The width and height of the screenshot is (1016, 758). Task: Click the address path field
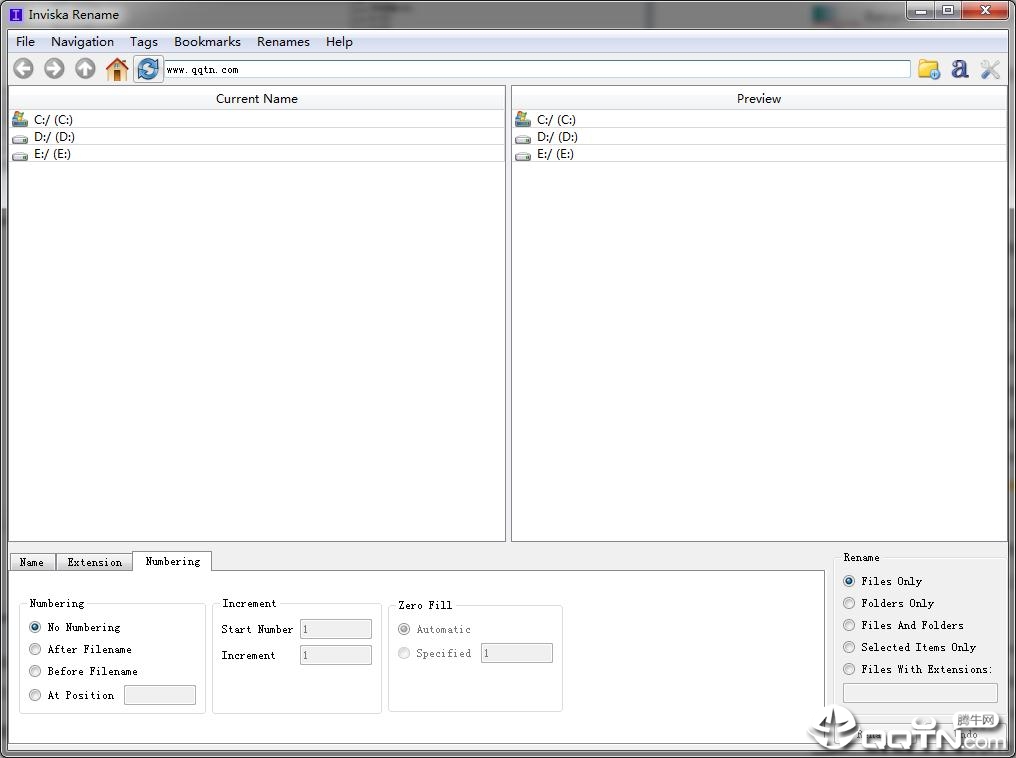pos(537,69)
